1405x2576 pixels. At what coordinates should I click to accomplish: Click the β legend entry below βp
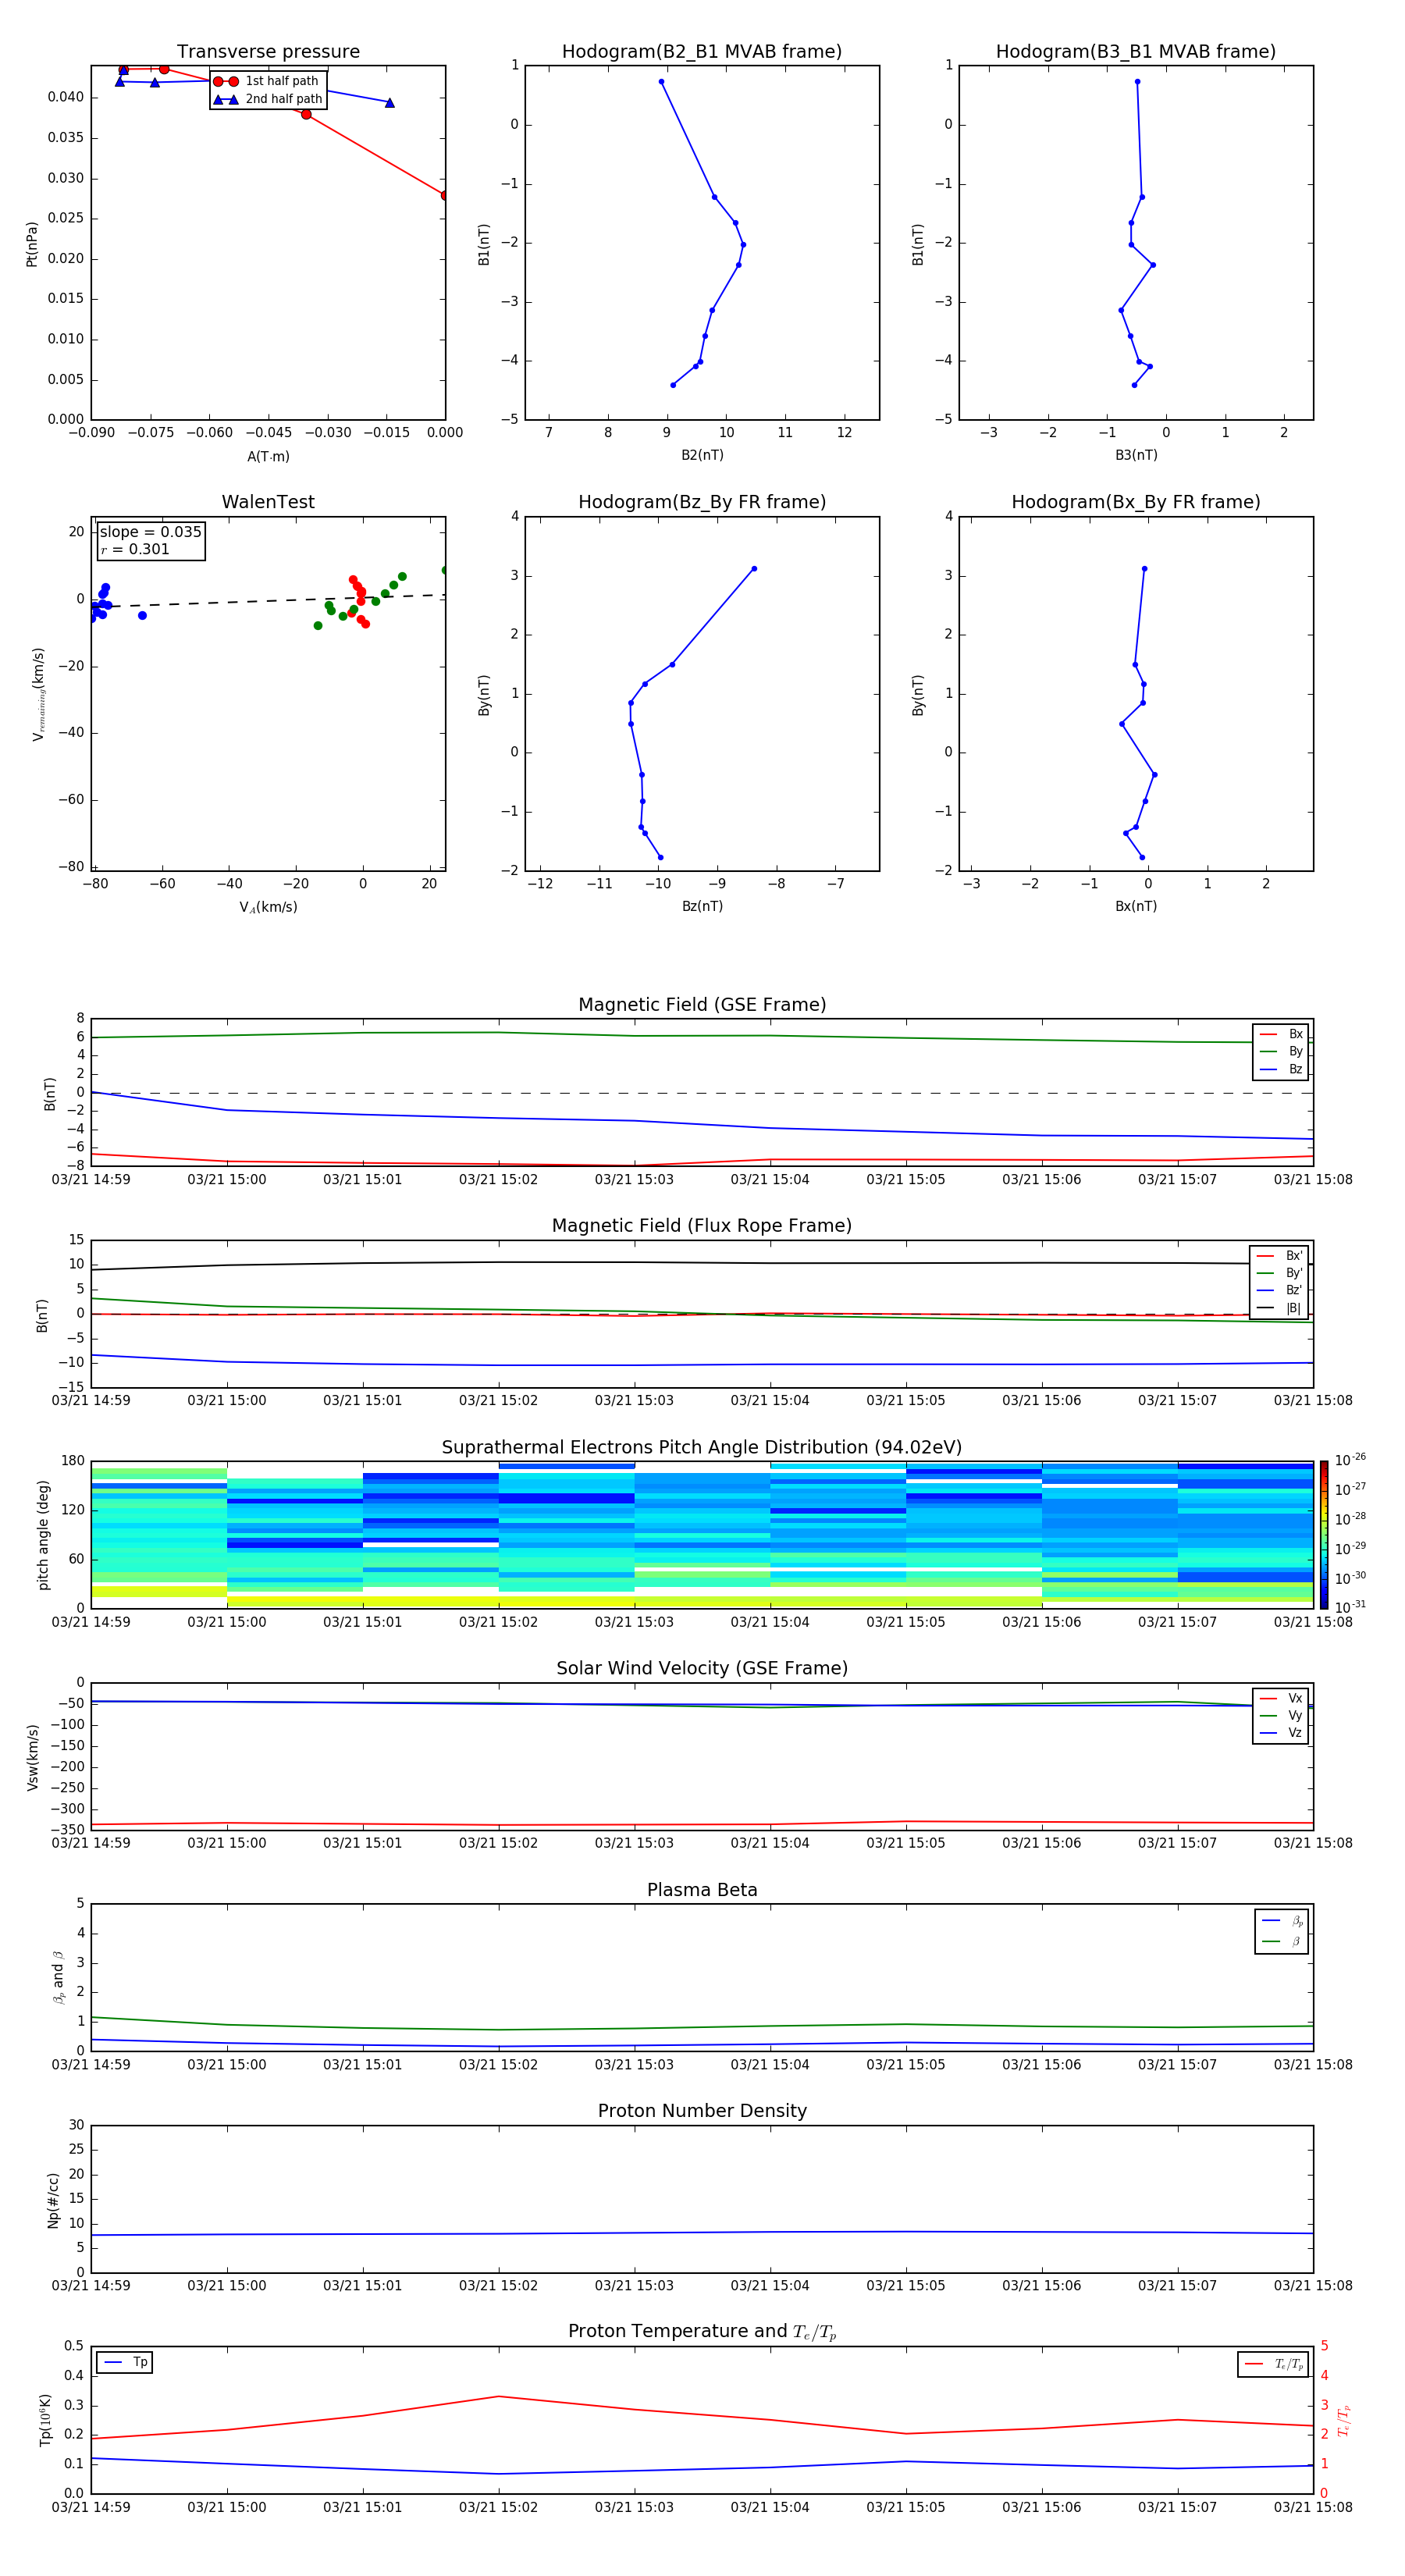coord(1282,1941)
